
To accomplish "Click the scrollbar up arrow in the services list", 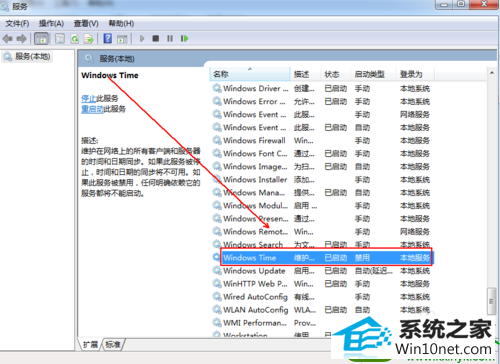I will coord(492,73).
